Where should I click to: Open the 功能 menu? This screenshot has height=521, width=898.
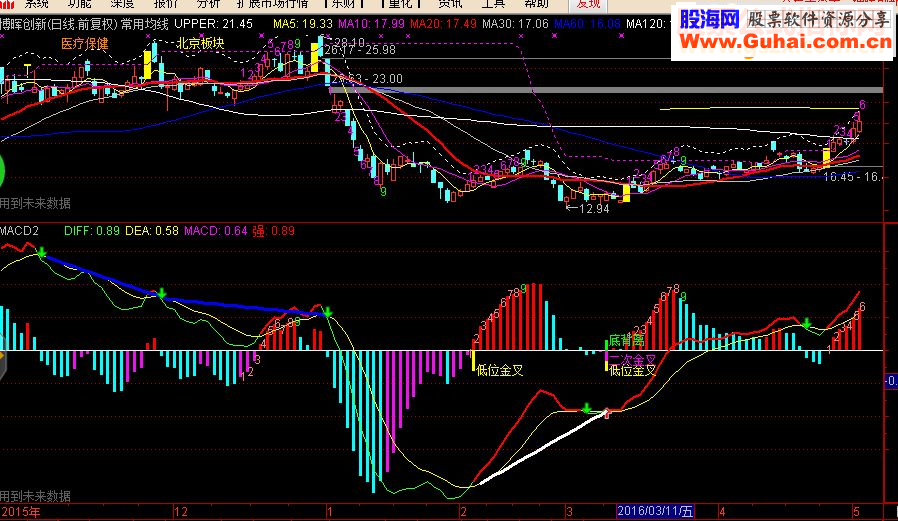pyautogui.click(x=79, y=4)
